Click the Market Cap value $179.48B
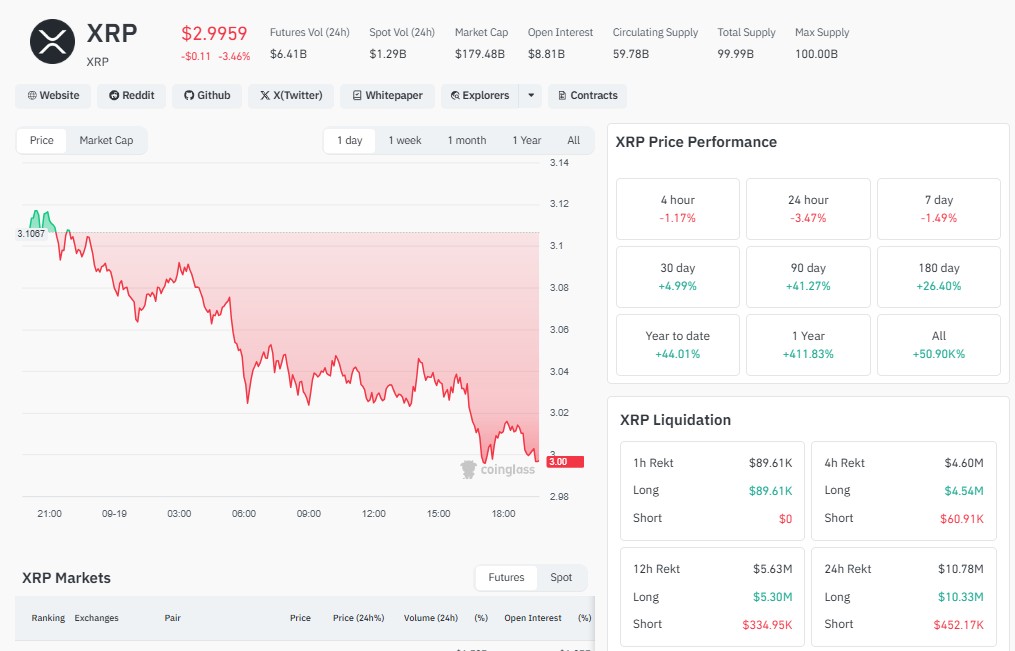Screen dimensions: 1015x651 pos(480,54)
